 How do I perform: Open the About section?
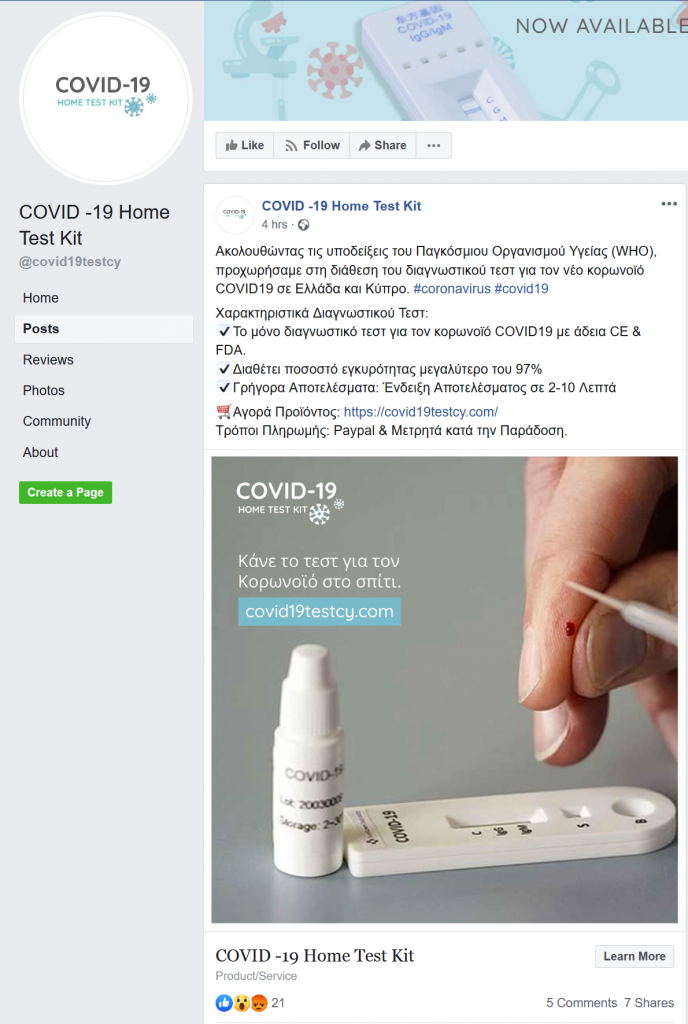pyautogui.click(x=40, y=452)
